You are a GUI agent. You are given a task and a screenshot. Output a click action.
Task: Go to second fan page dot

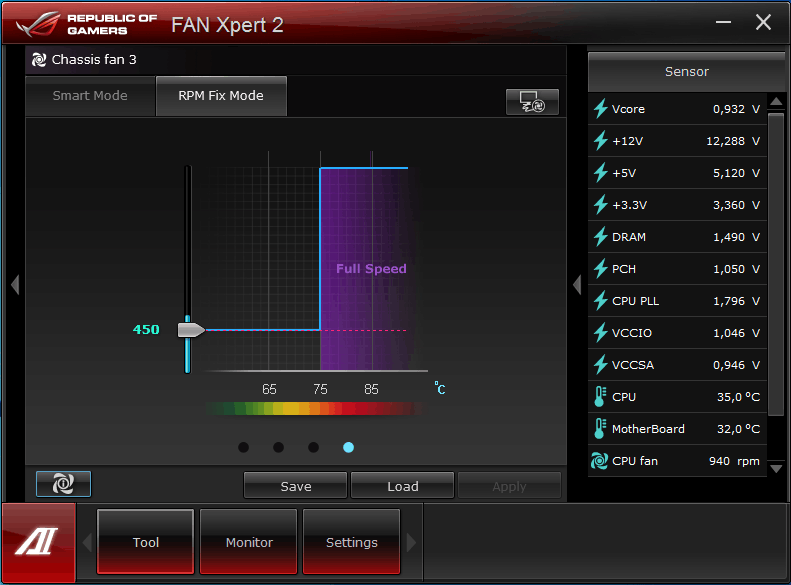(x=278, y=447)
